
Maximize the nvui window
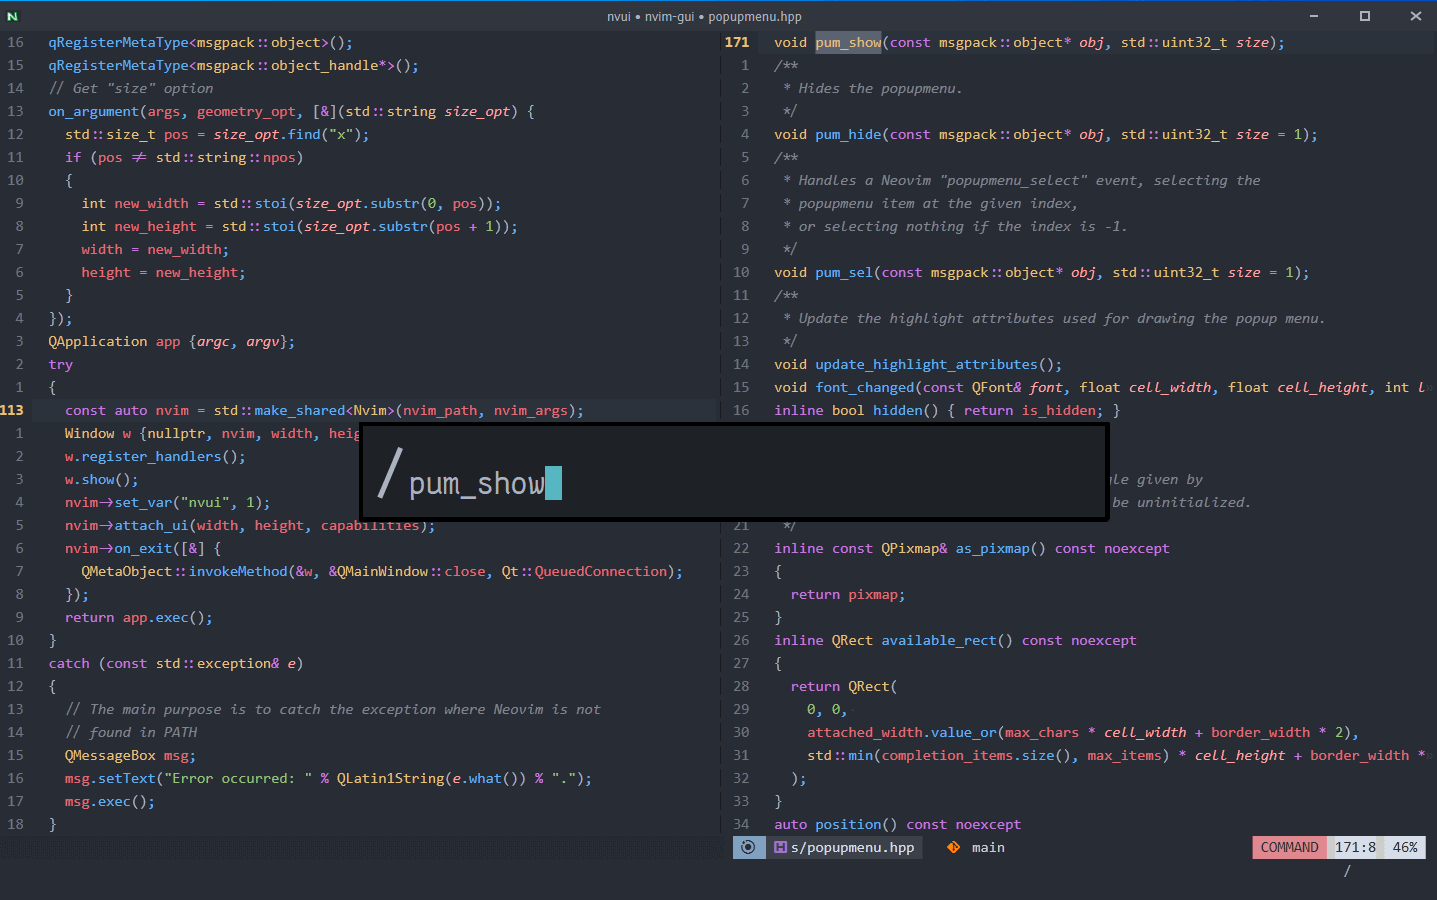(1364, 16)
